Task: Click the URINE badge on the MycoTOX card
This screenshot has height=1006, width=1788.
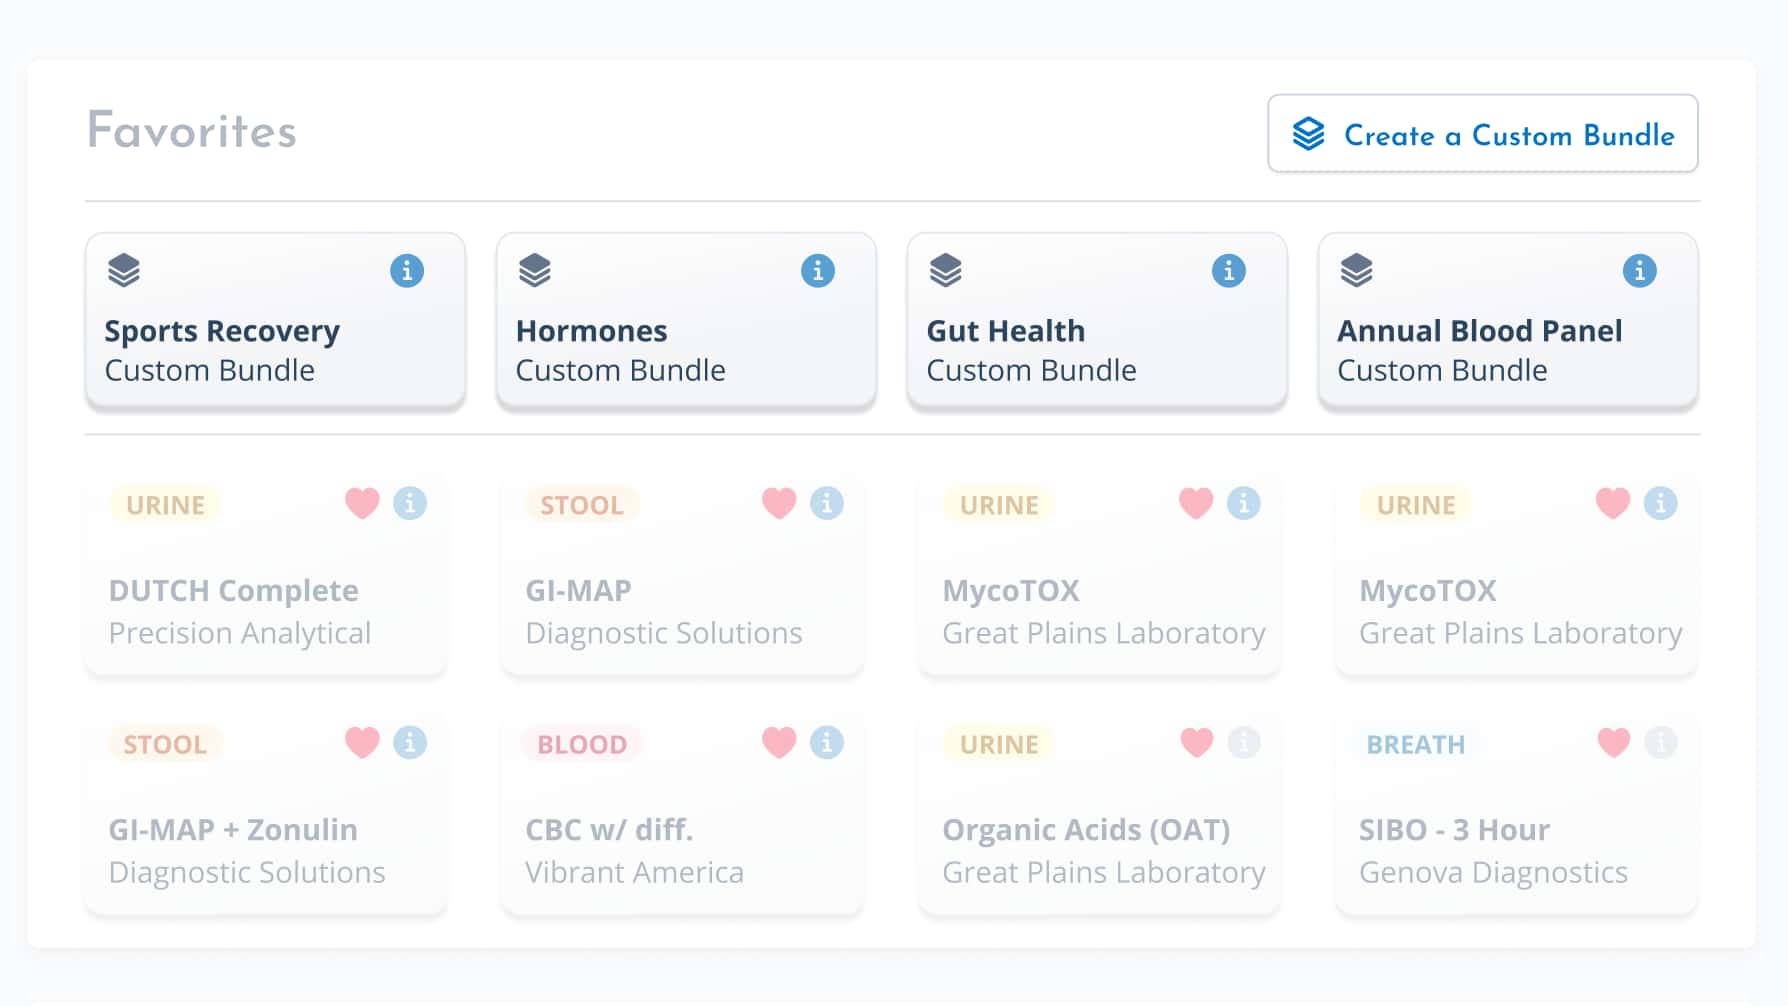Action: [996, 505]
